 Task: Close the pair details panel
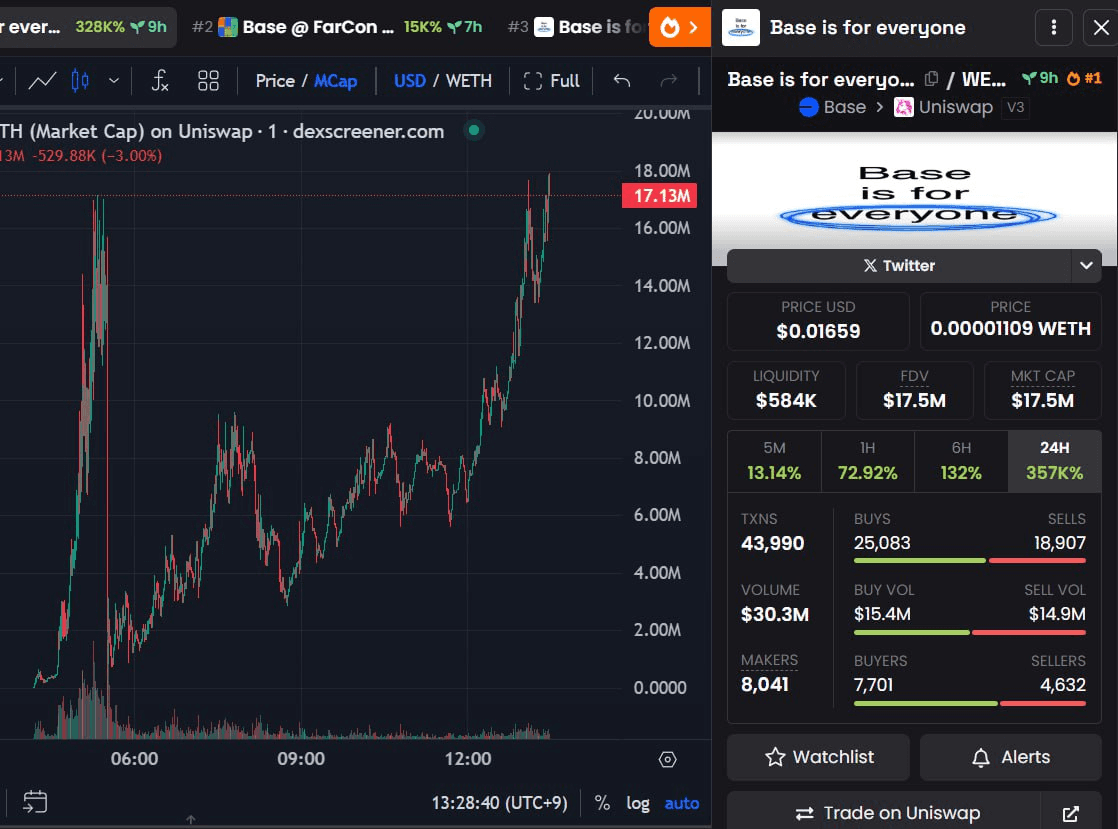(x=1101, y=28)
